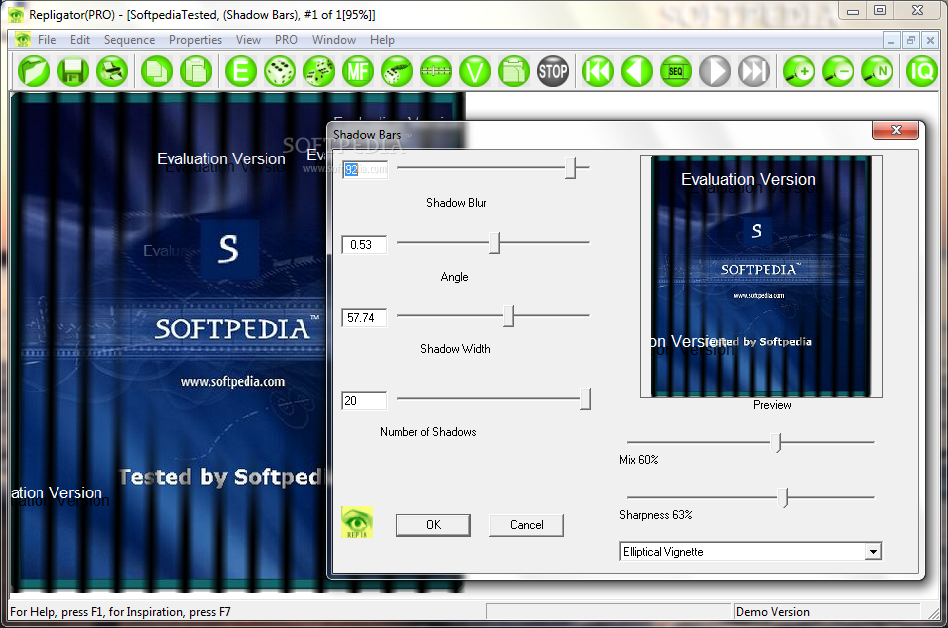948x628 pixels.
Task: Click the Number of Shadows slider handle
Action: tap(585, 399)
